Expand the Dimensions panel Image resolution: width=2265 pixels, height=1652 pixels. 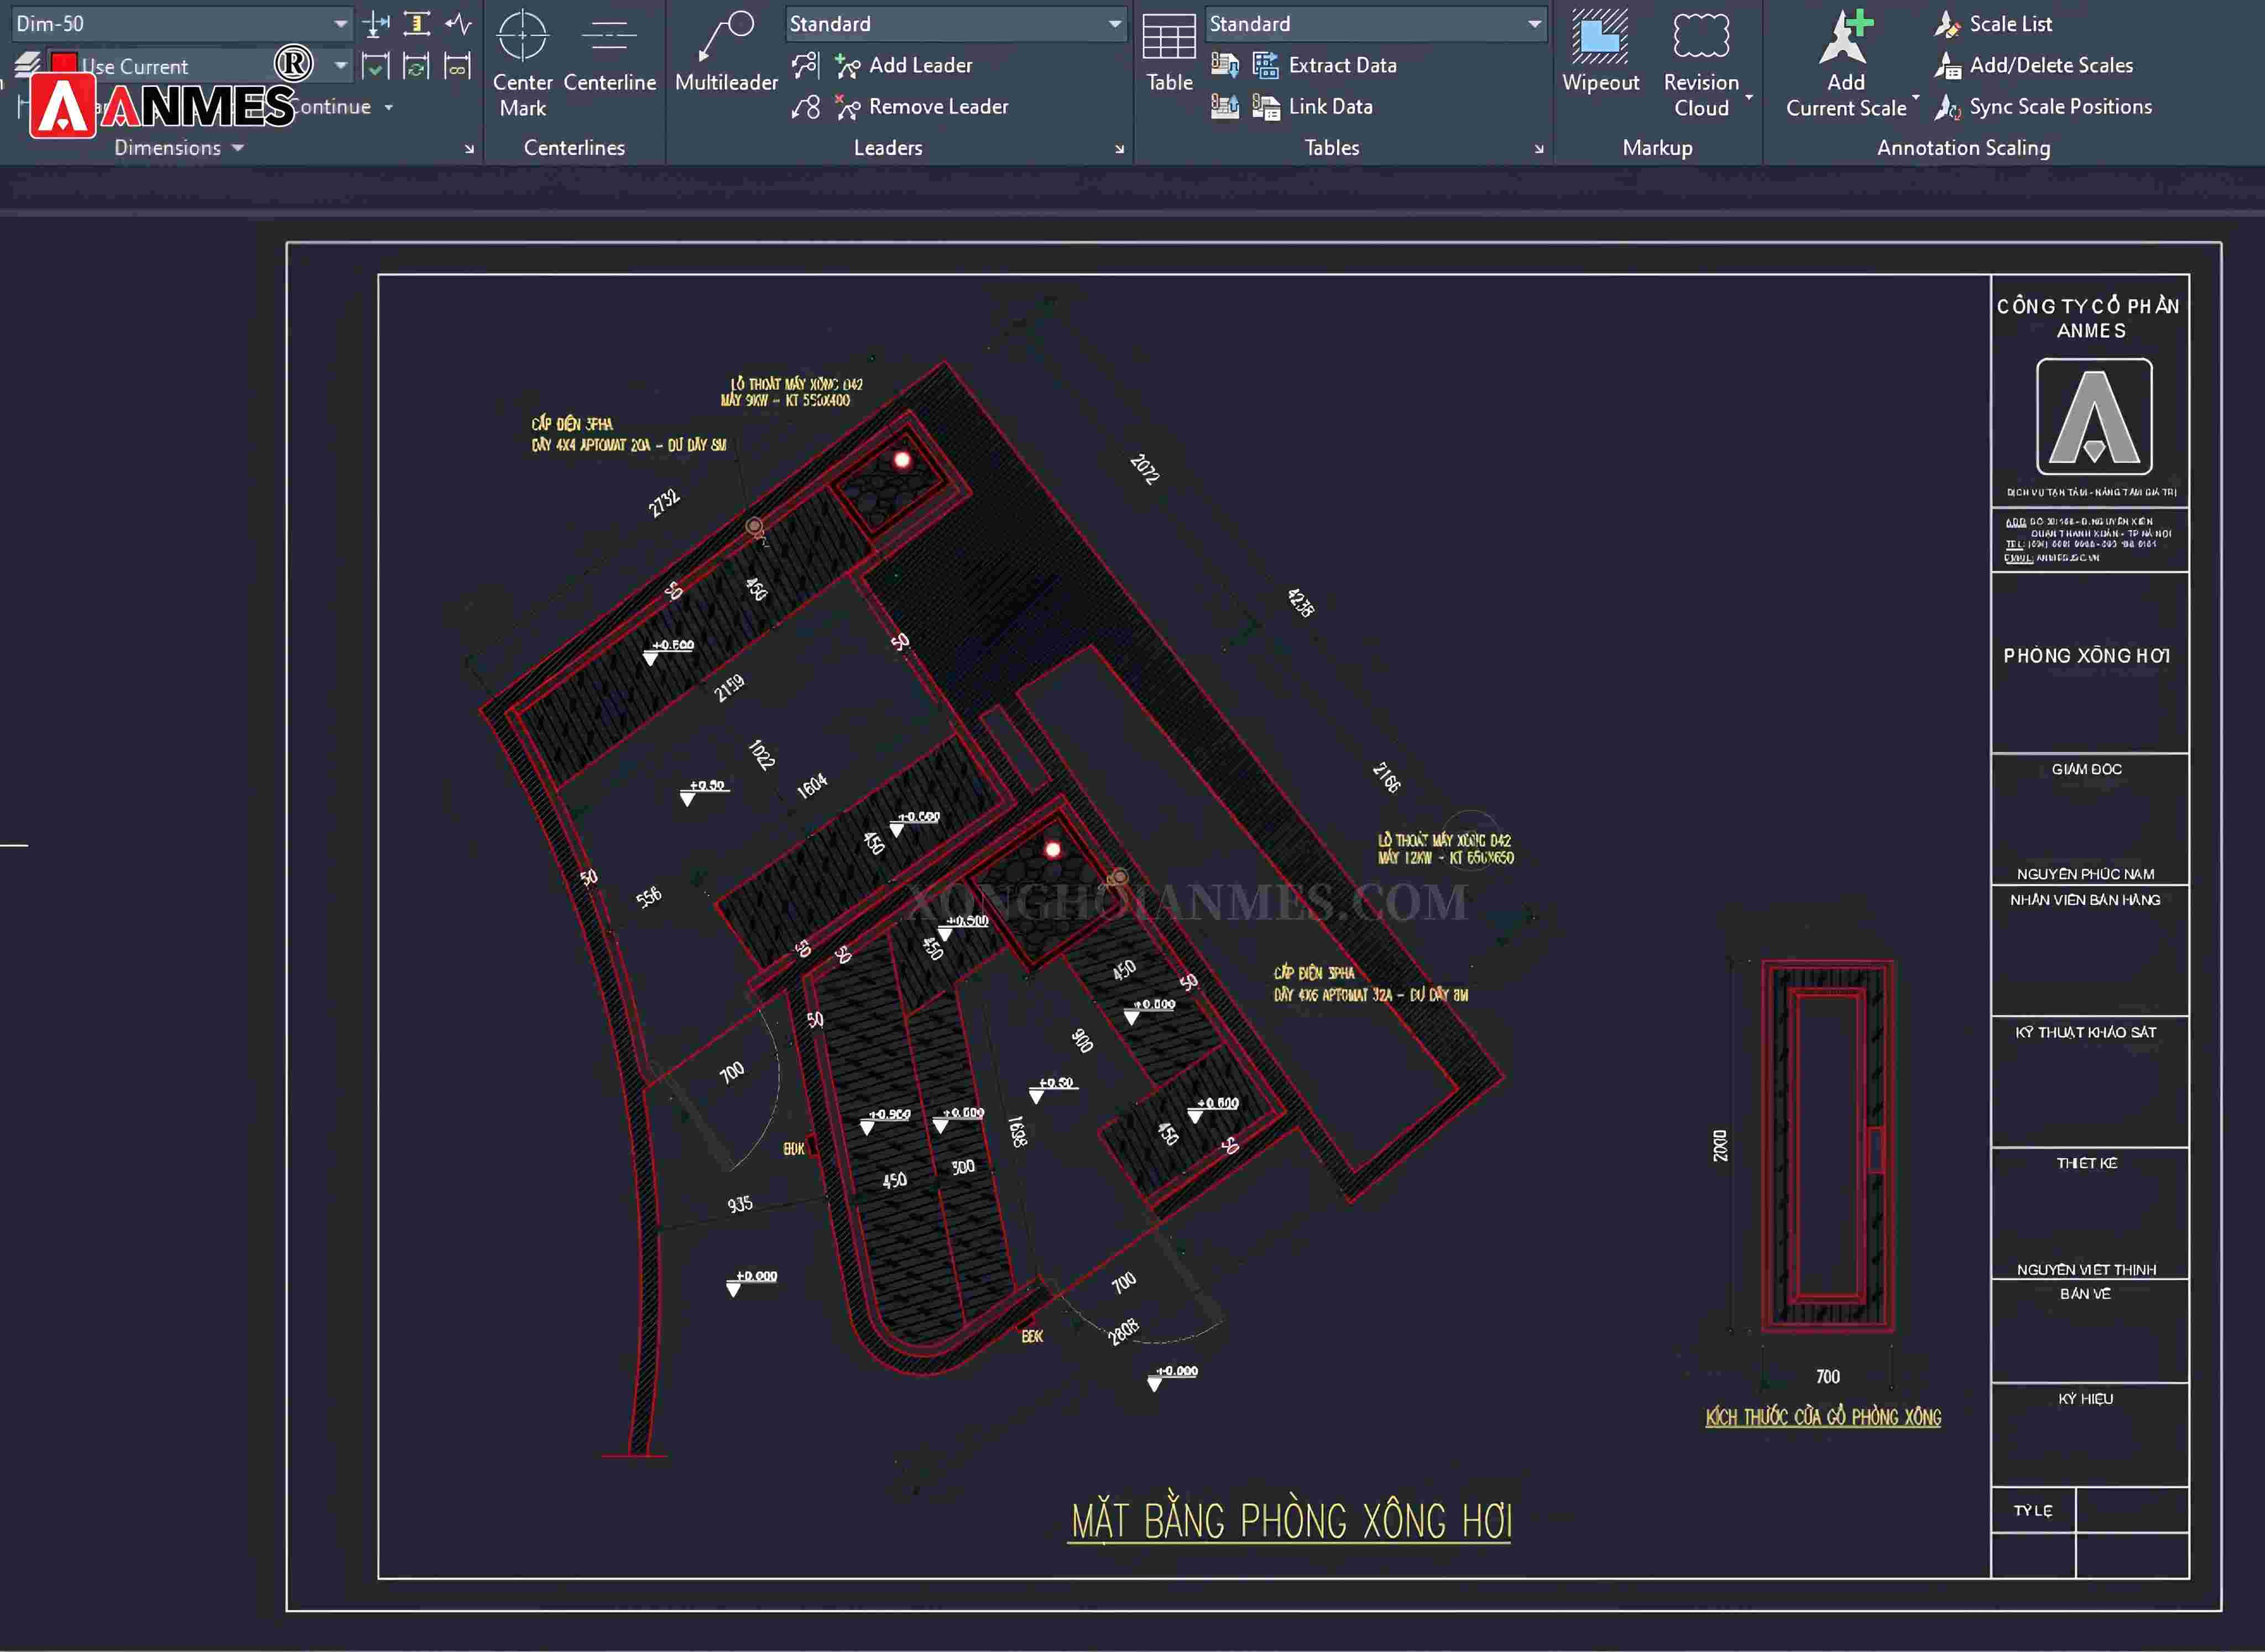point(236,147)
